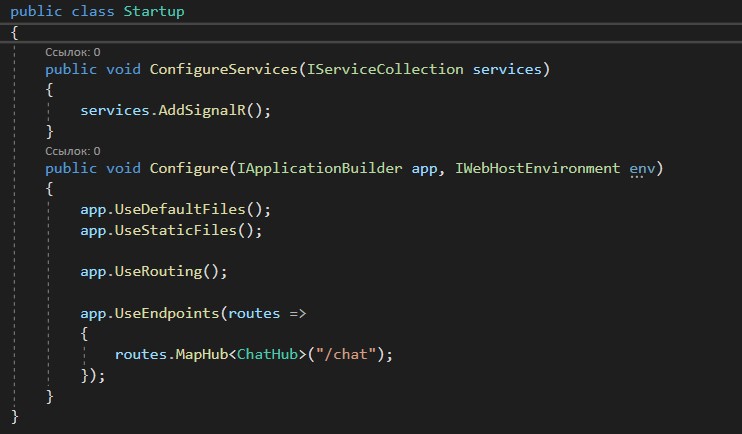Click the "Ссылок: 0" CodeLens above ConfigureServices
742x434 pixels.
[72, 52]
